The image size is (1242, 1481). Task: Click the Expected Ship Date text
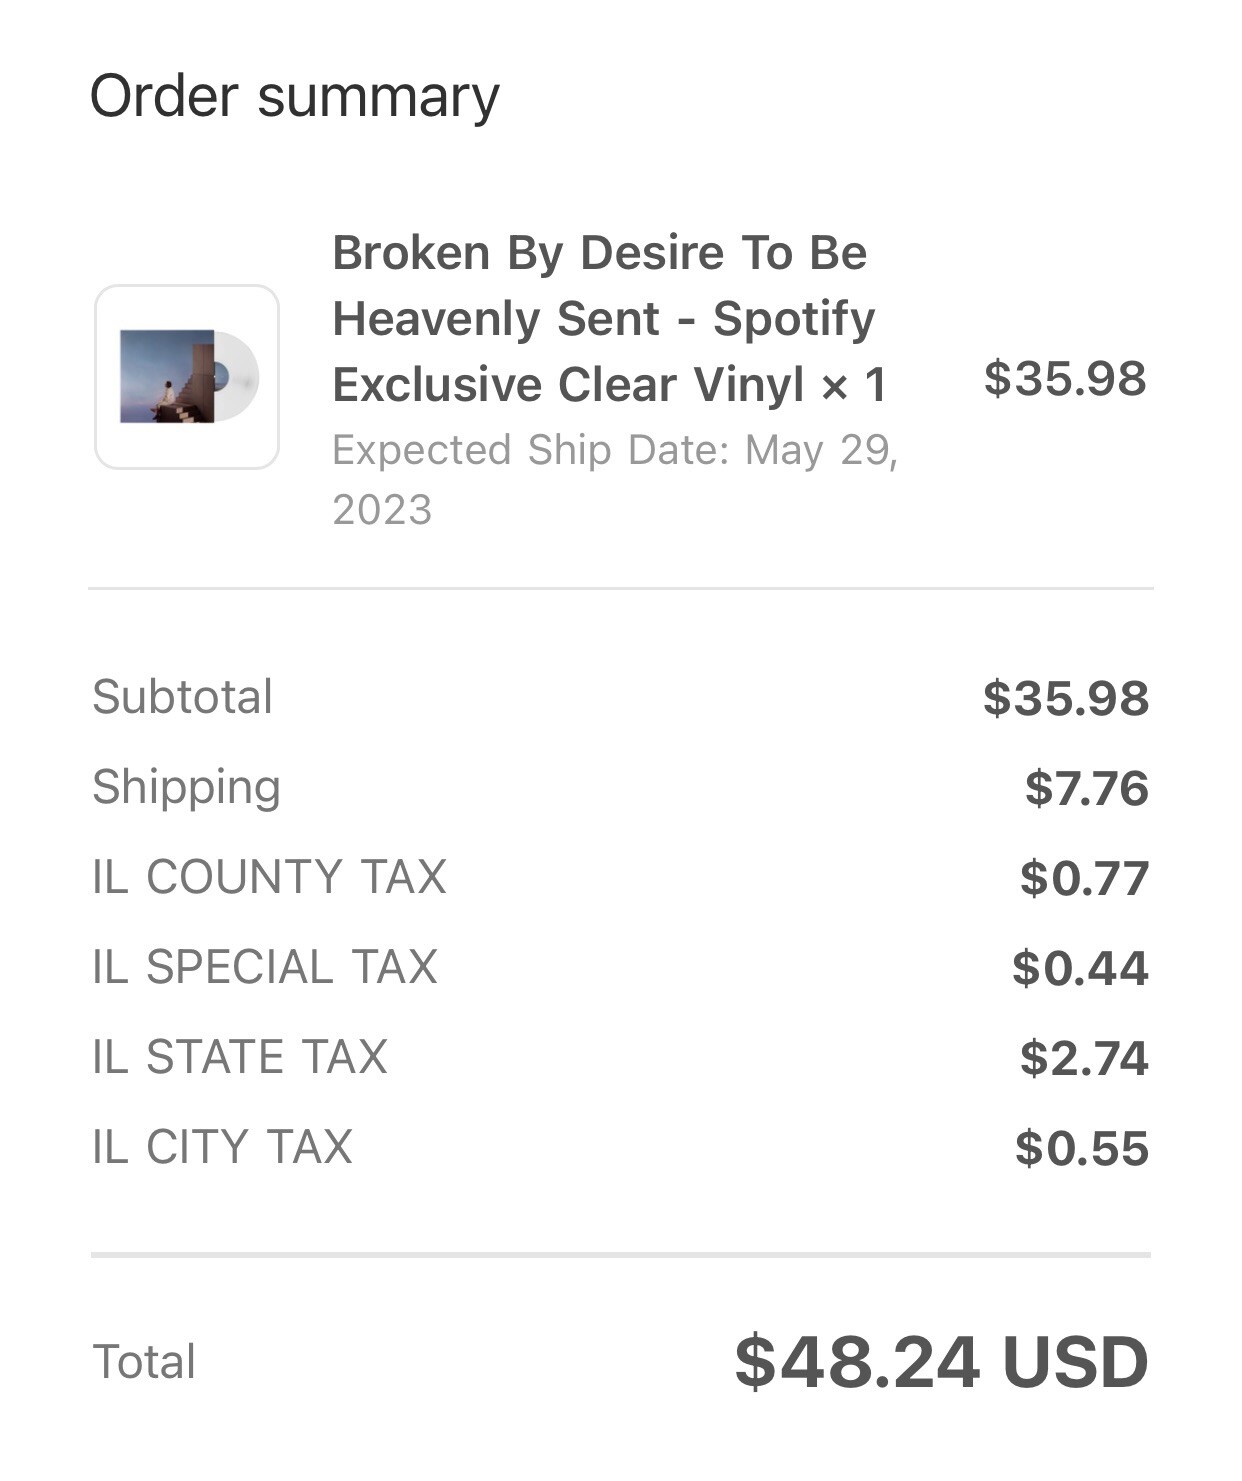pos(616,480)
